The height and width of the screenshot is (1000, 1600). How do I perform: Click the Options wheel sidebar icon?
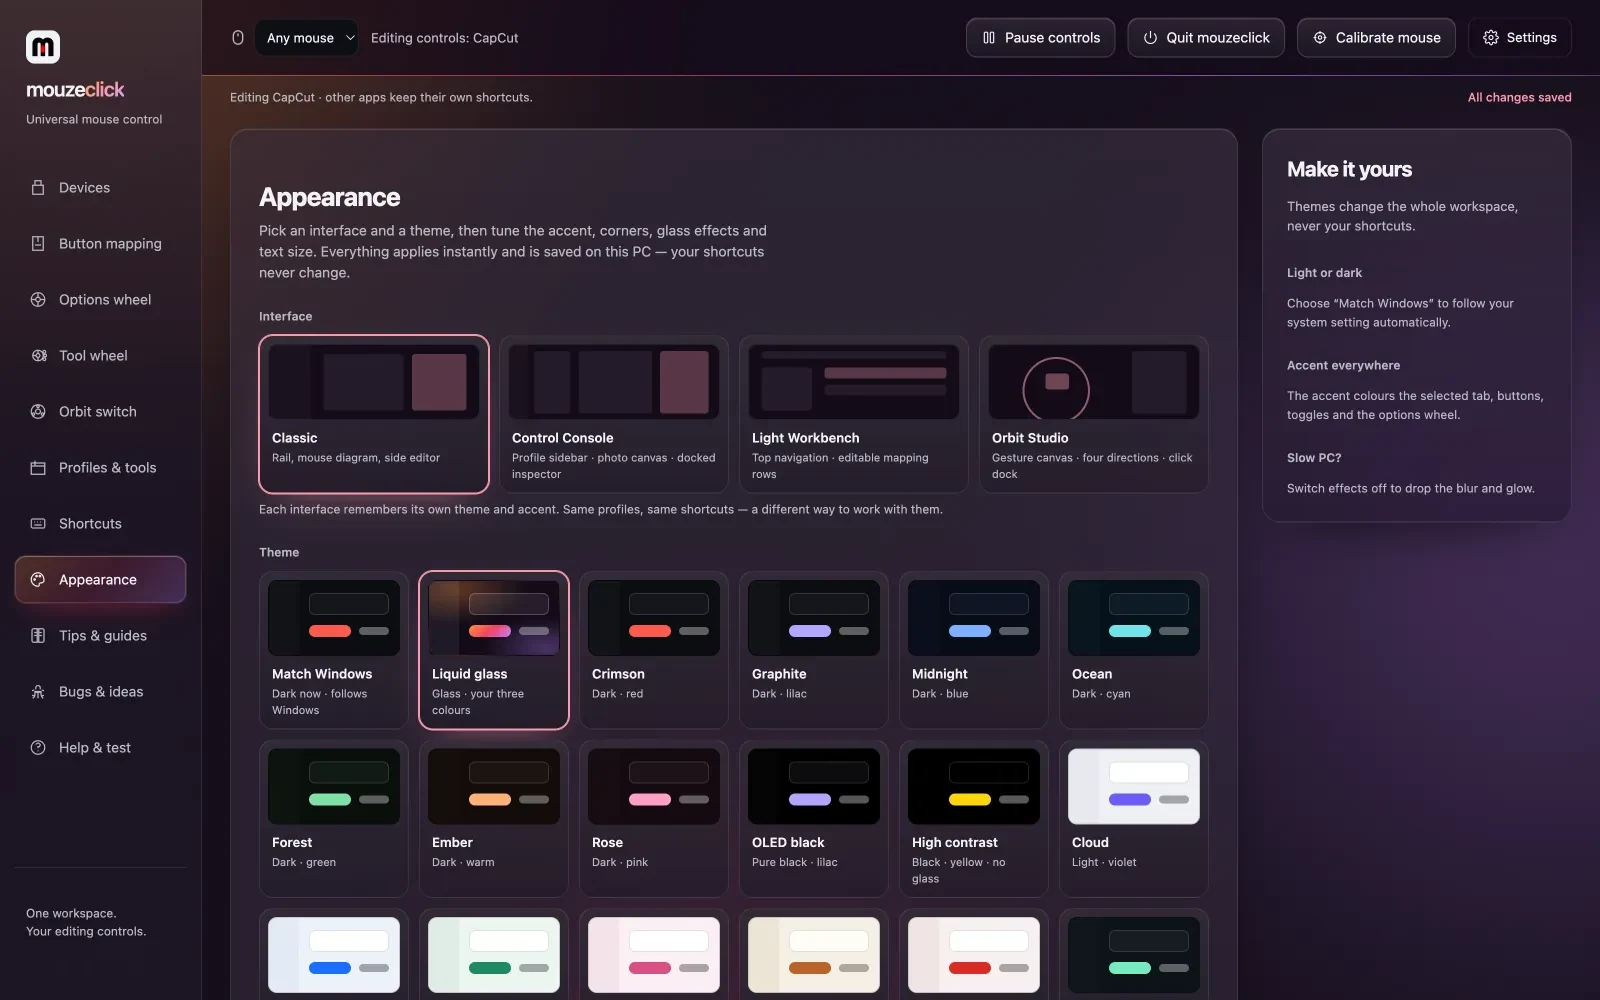pyautogui.click(x=38, y=300)
